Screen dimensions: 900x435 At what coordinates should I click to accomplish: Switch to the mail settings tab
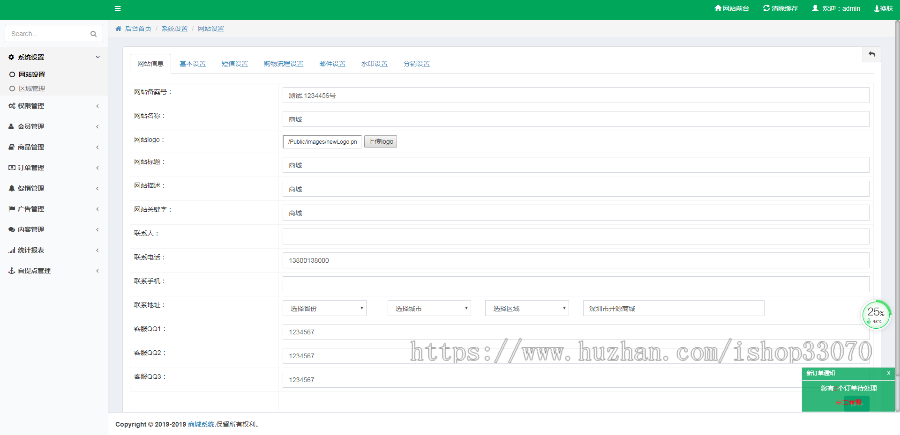point(333,64)
